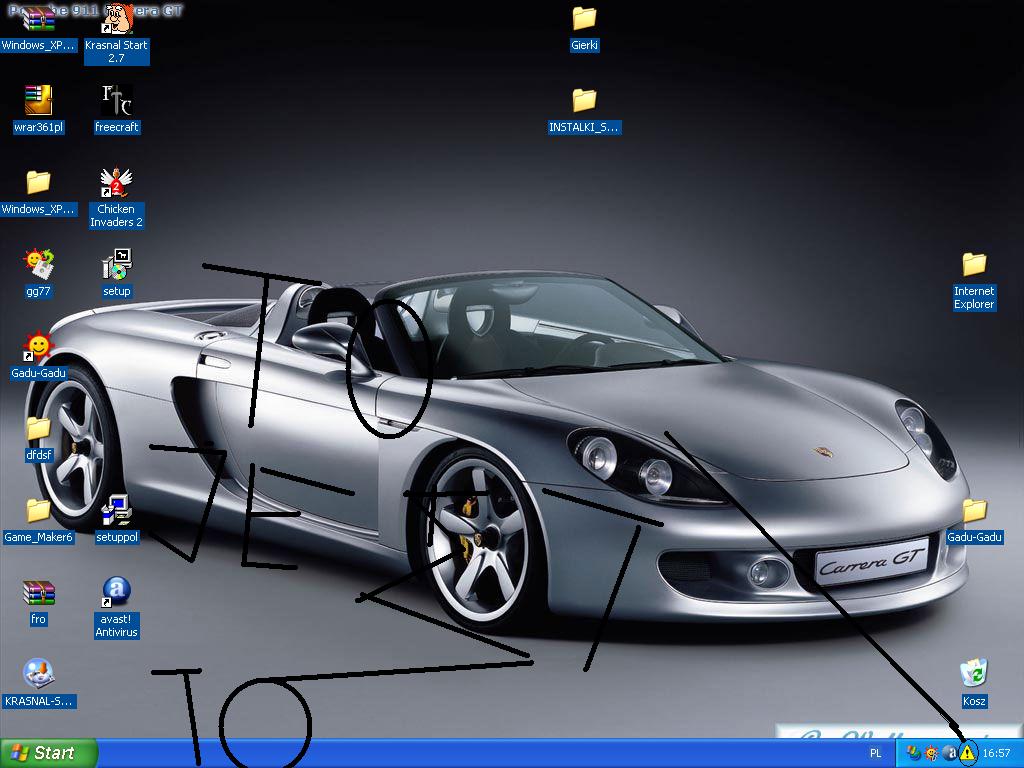Select the dfdsf folder
The image size is (1024, 768).
[38, 428]
